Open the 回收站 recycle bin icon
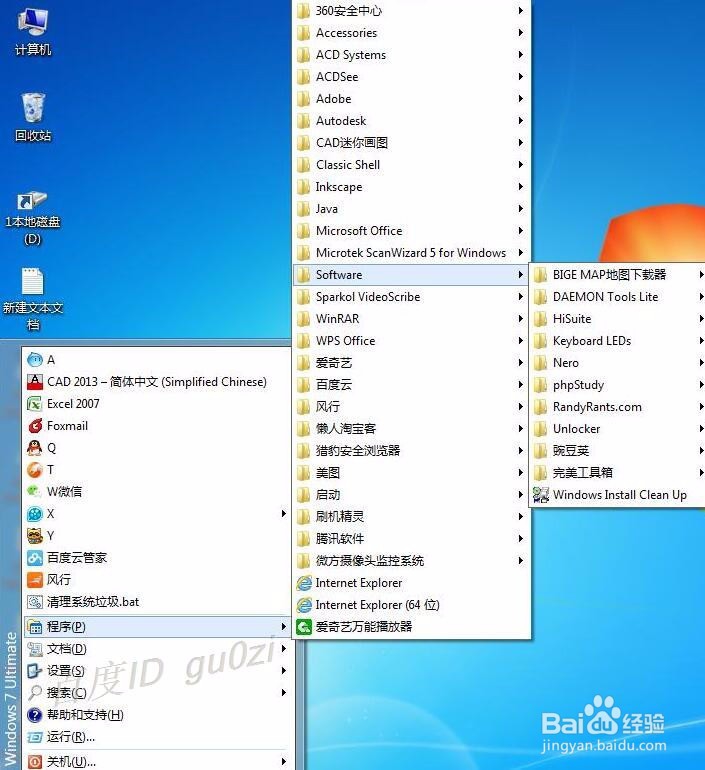Image resolution: width=705 pixels, height=770 pixels. [33, 117]
